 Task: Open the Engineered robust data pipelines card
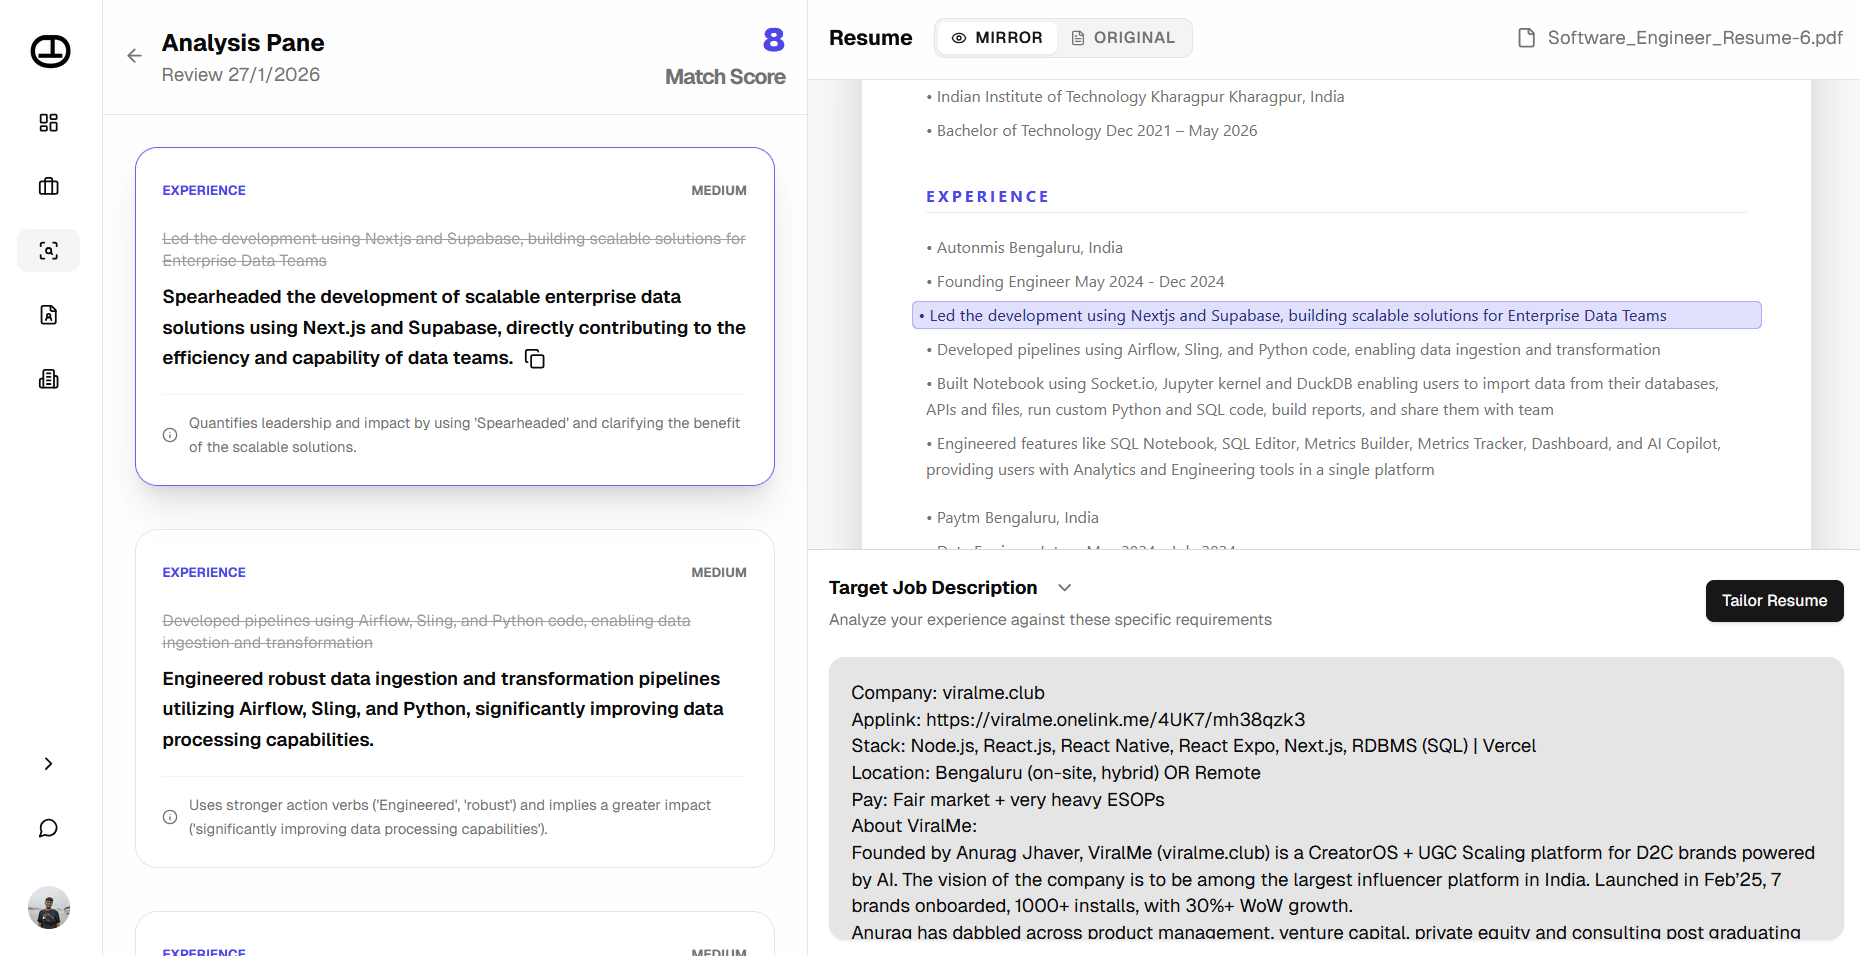tap(455, 699)
